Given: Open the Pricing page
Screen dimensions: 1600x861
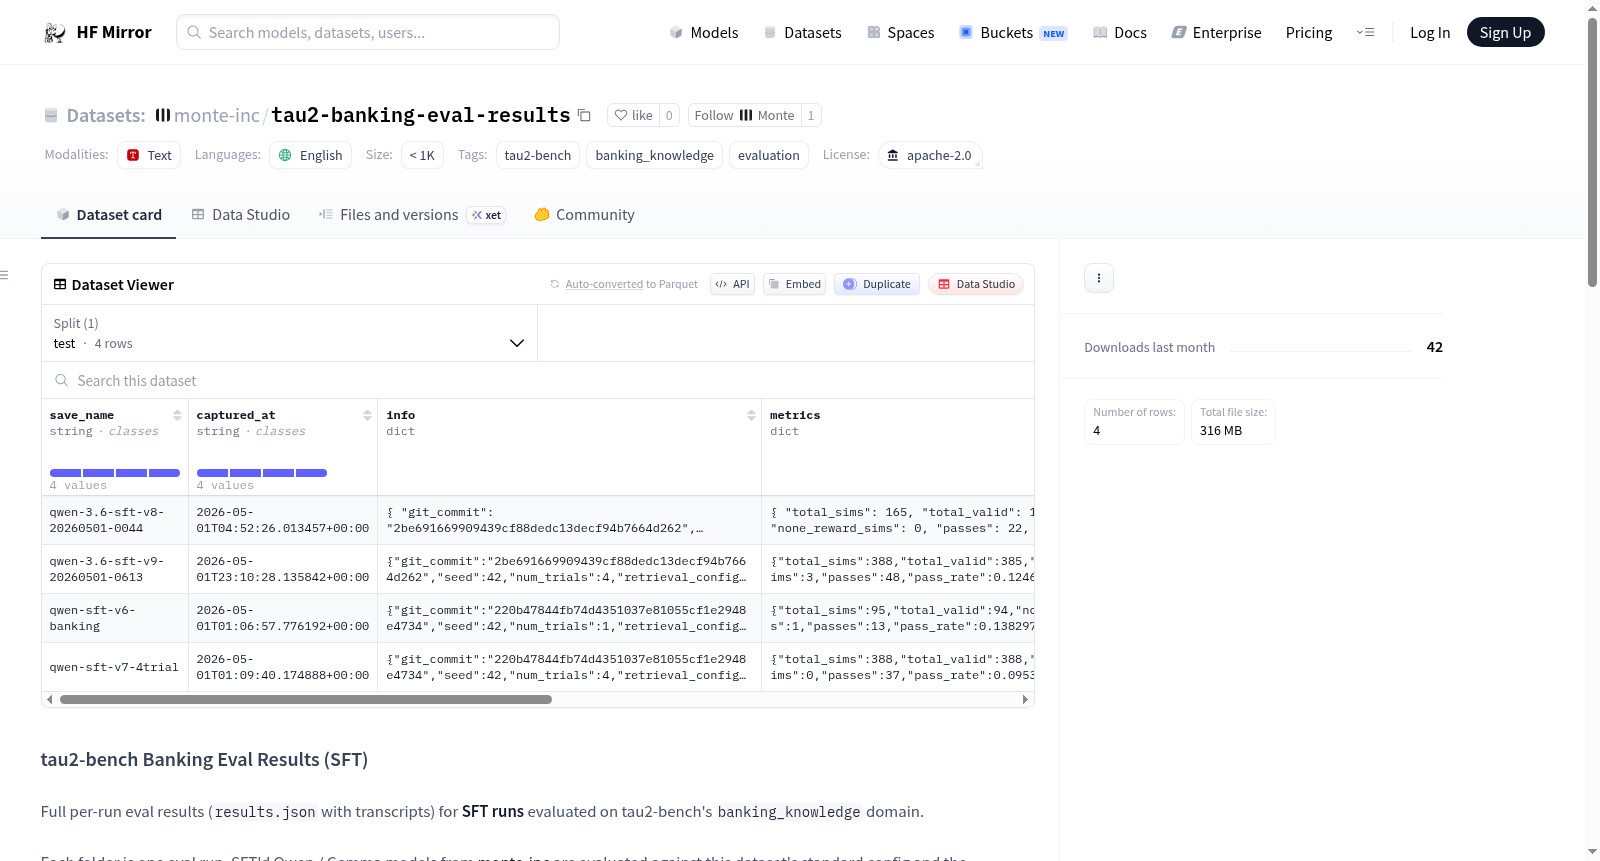Looking at the screenshot, I should (x=1309, y=33).
